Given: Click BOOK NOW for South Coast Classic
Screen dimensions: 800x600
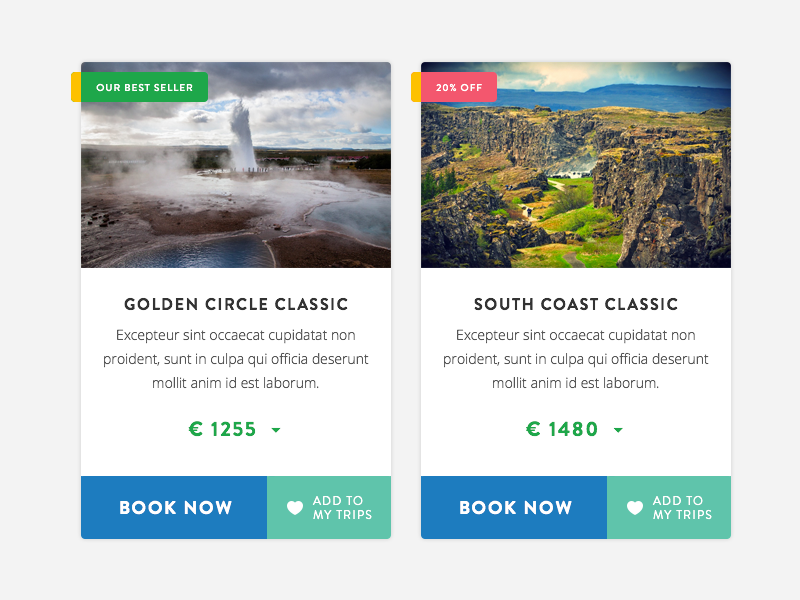Looking at the screenshot, I should (x=513, y=507).
